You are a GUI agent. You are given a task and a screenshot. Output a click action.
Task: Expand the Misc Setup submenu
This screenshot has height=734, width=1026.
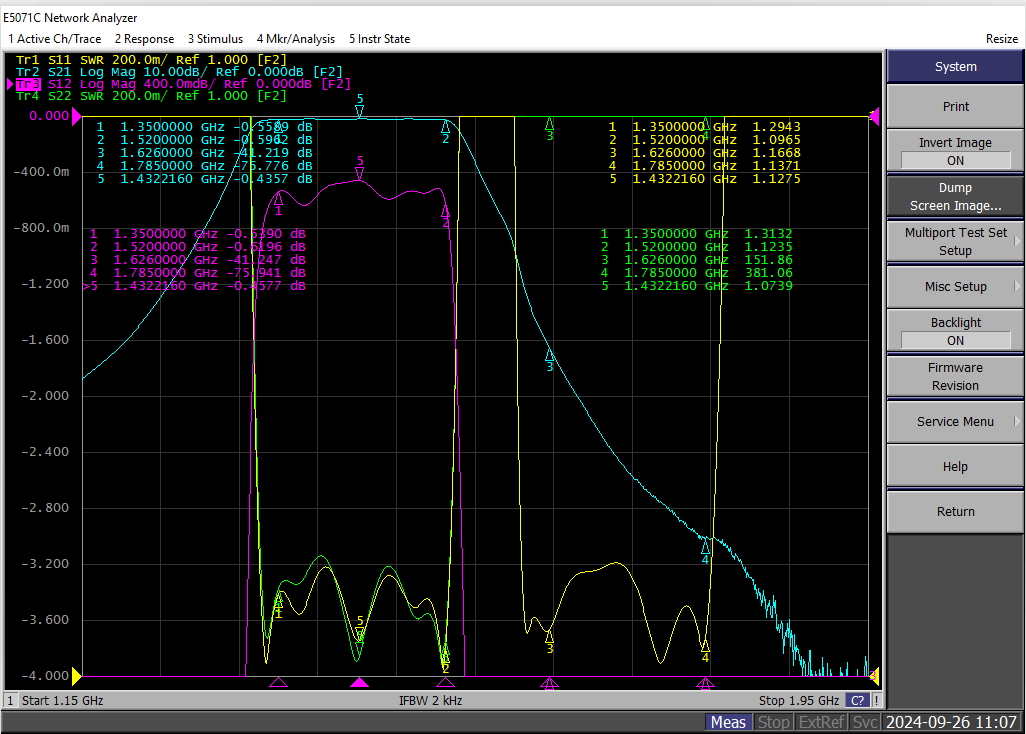point(955,287)
